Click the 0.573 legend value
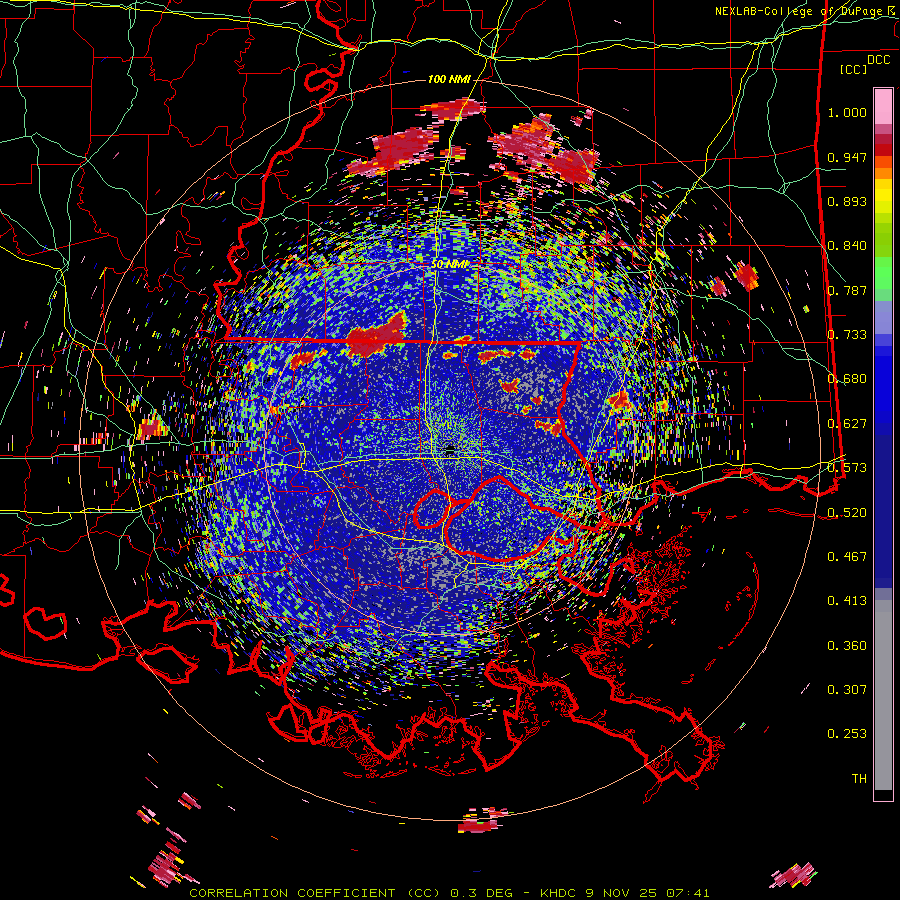 [847, 468]
